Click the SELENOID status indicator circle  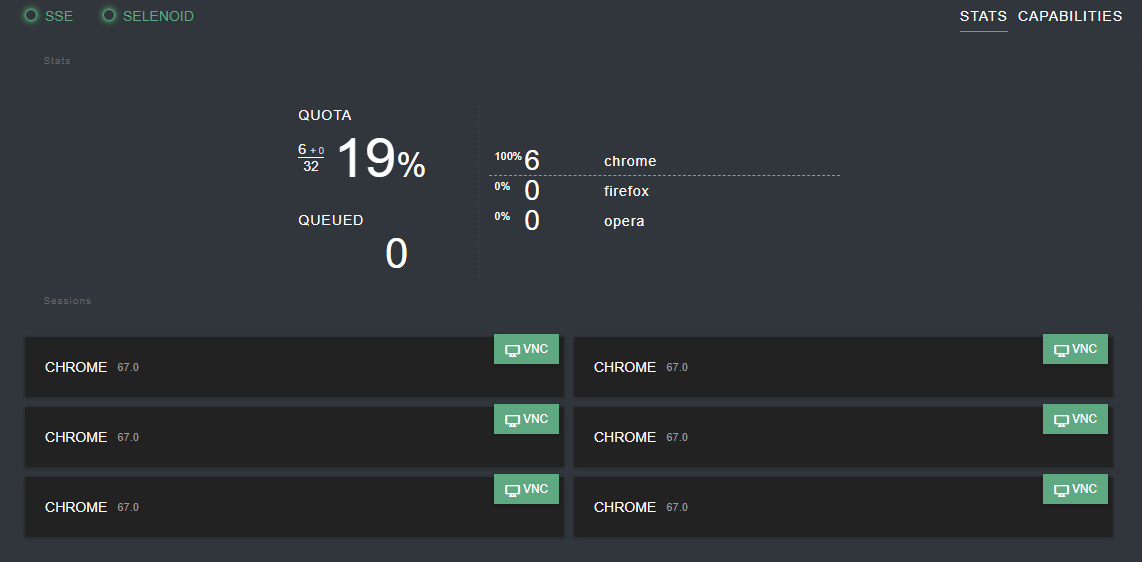pyautogui.click(x=109, y=15)
